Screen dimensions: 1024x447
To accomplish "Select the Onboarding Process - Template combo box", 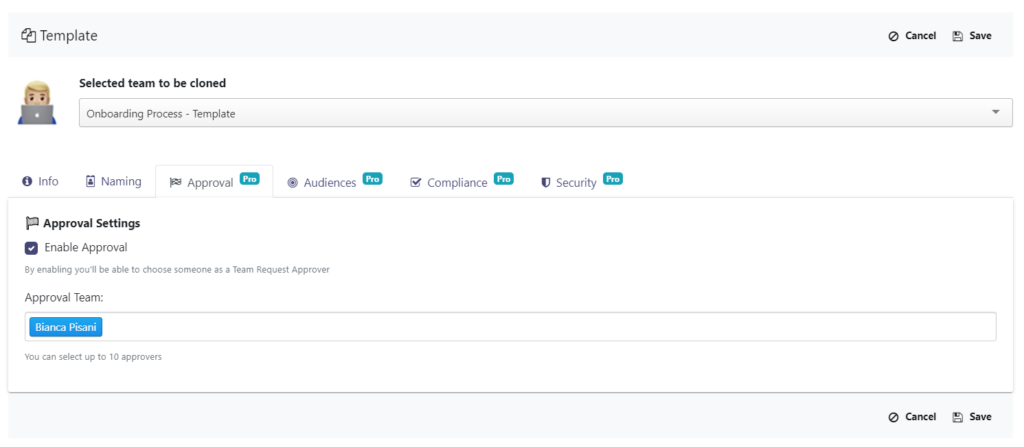I will [x=546, y=113].
